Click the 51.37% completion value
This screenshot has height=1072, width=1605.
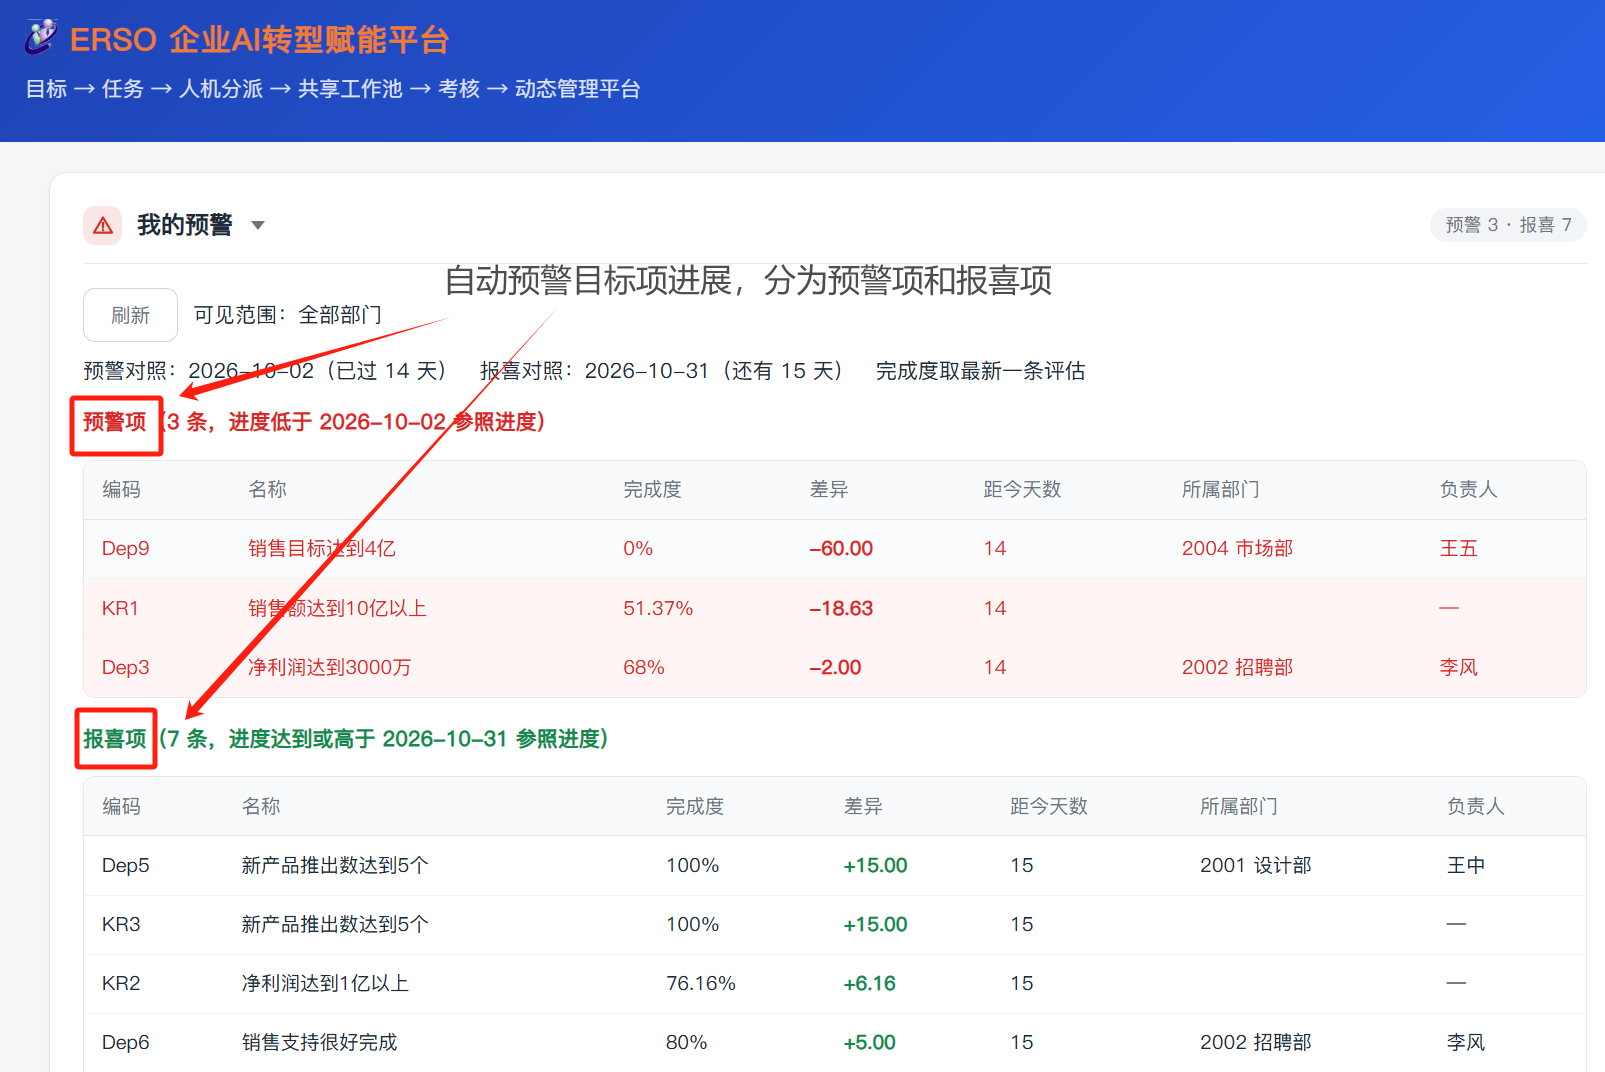pos(658,608)
